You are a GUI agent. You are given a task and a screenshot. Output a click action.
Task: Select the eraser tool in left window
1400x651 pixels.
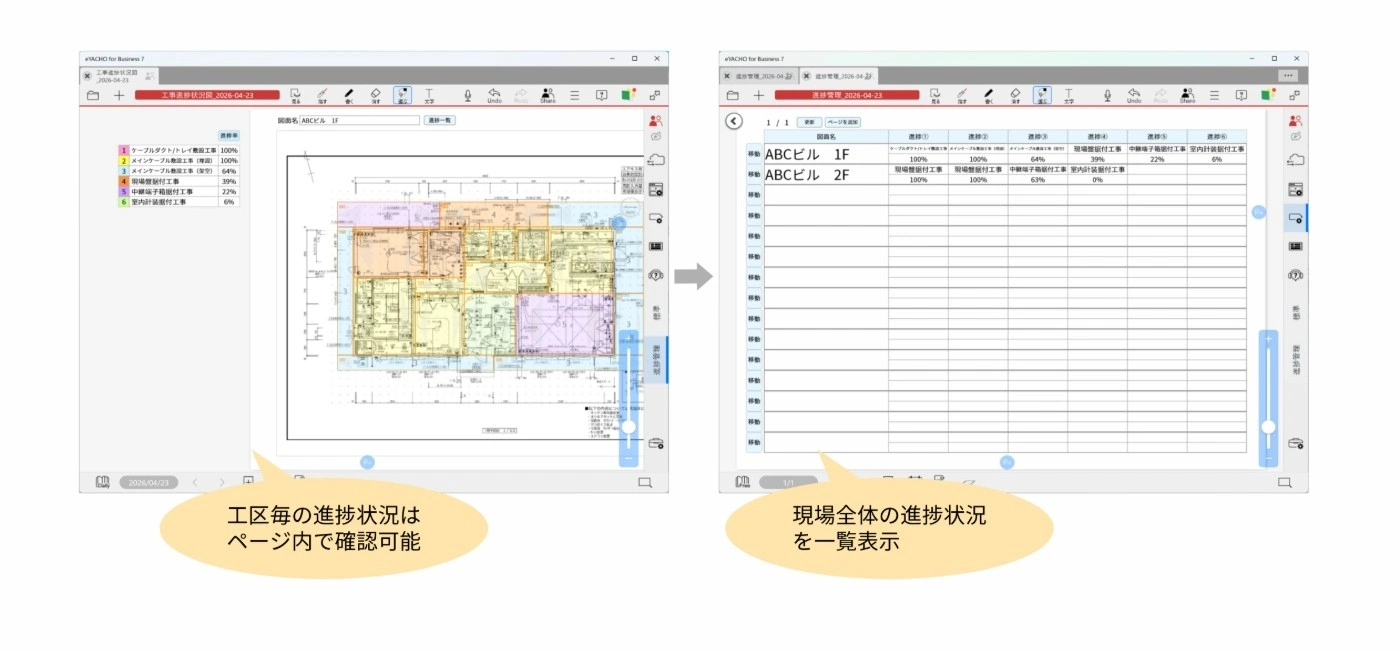pyautogui.click(x=376, y=95)
